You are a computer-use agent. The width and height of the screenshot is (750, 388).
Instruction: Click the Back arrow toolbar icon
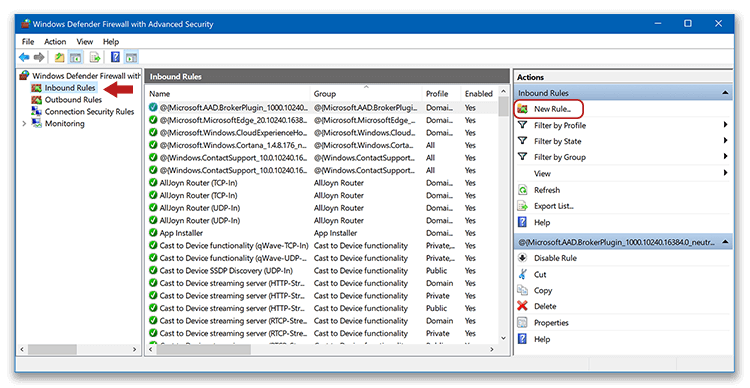tap(24, 57)
